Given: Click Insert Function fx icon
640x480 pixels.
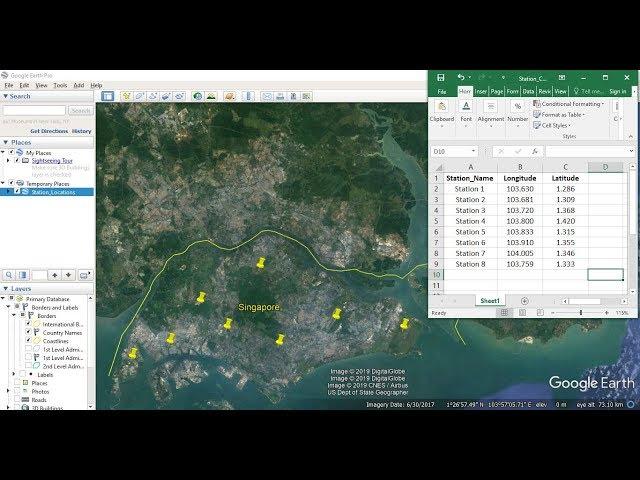Looking at the screenshot, I should pos(534,151).
